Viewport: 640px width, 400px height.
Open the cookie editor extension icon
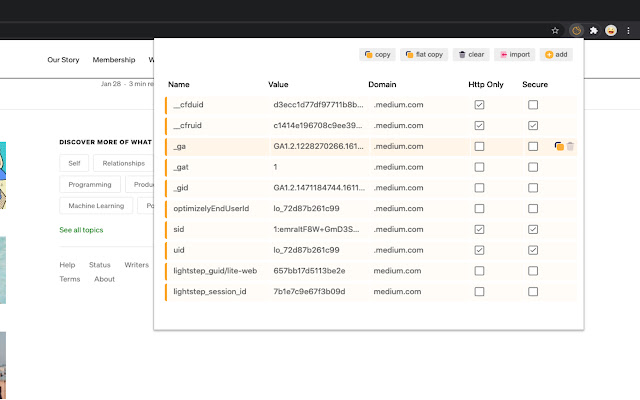point(576,30)
